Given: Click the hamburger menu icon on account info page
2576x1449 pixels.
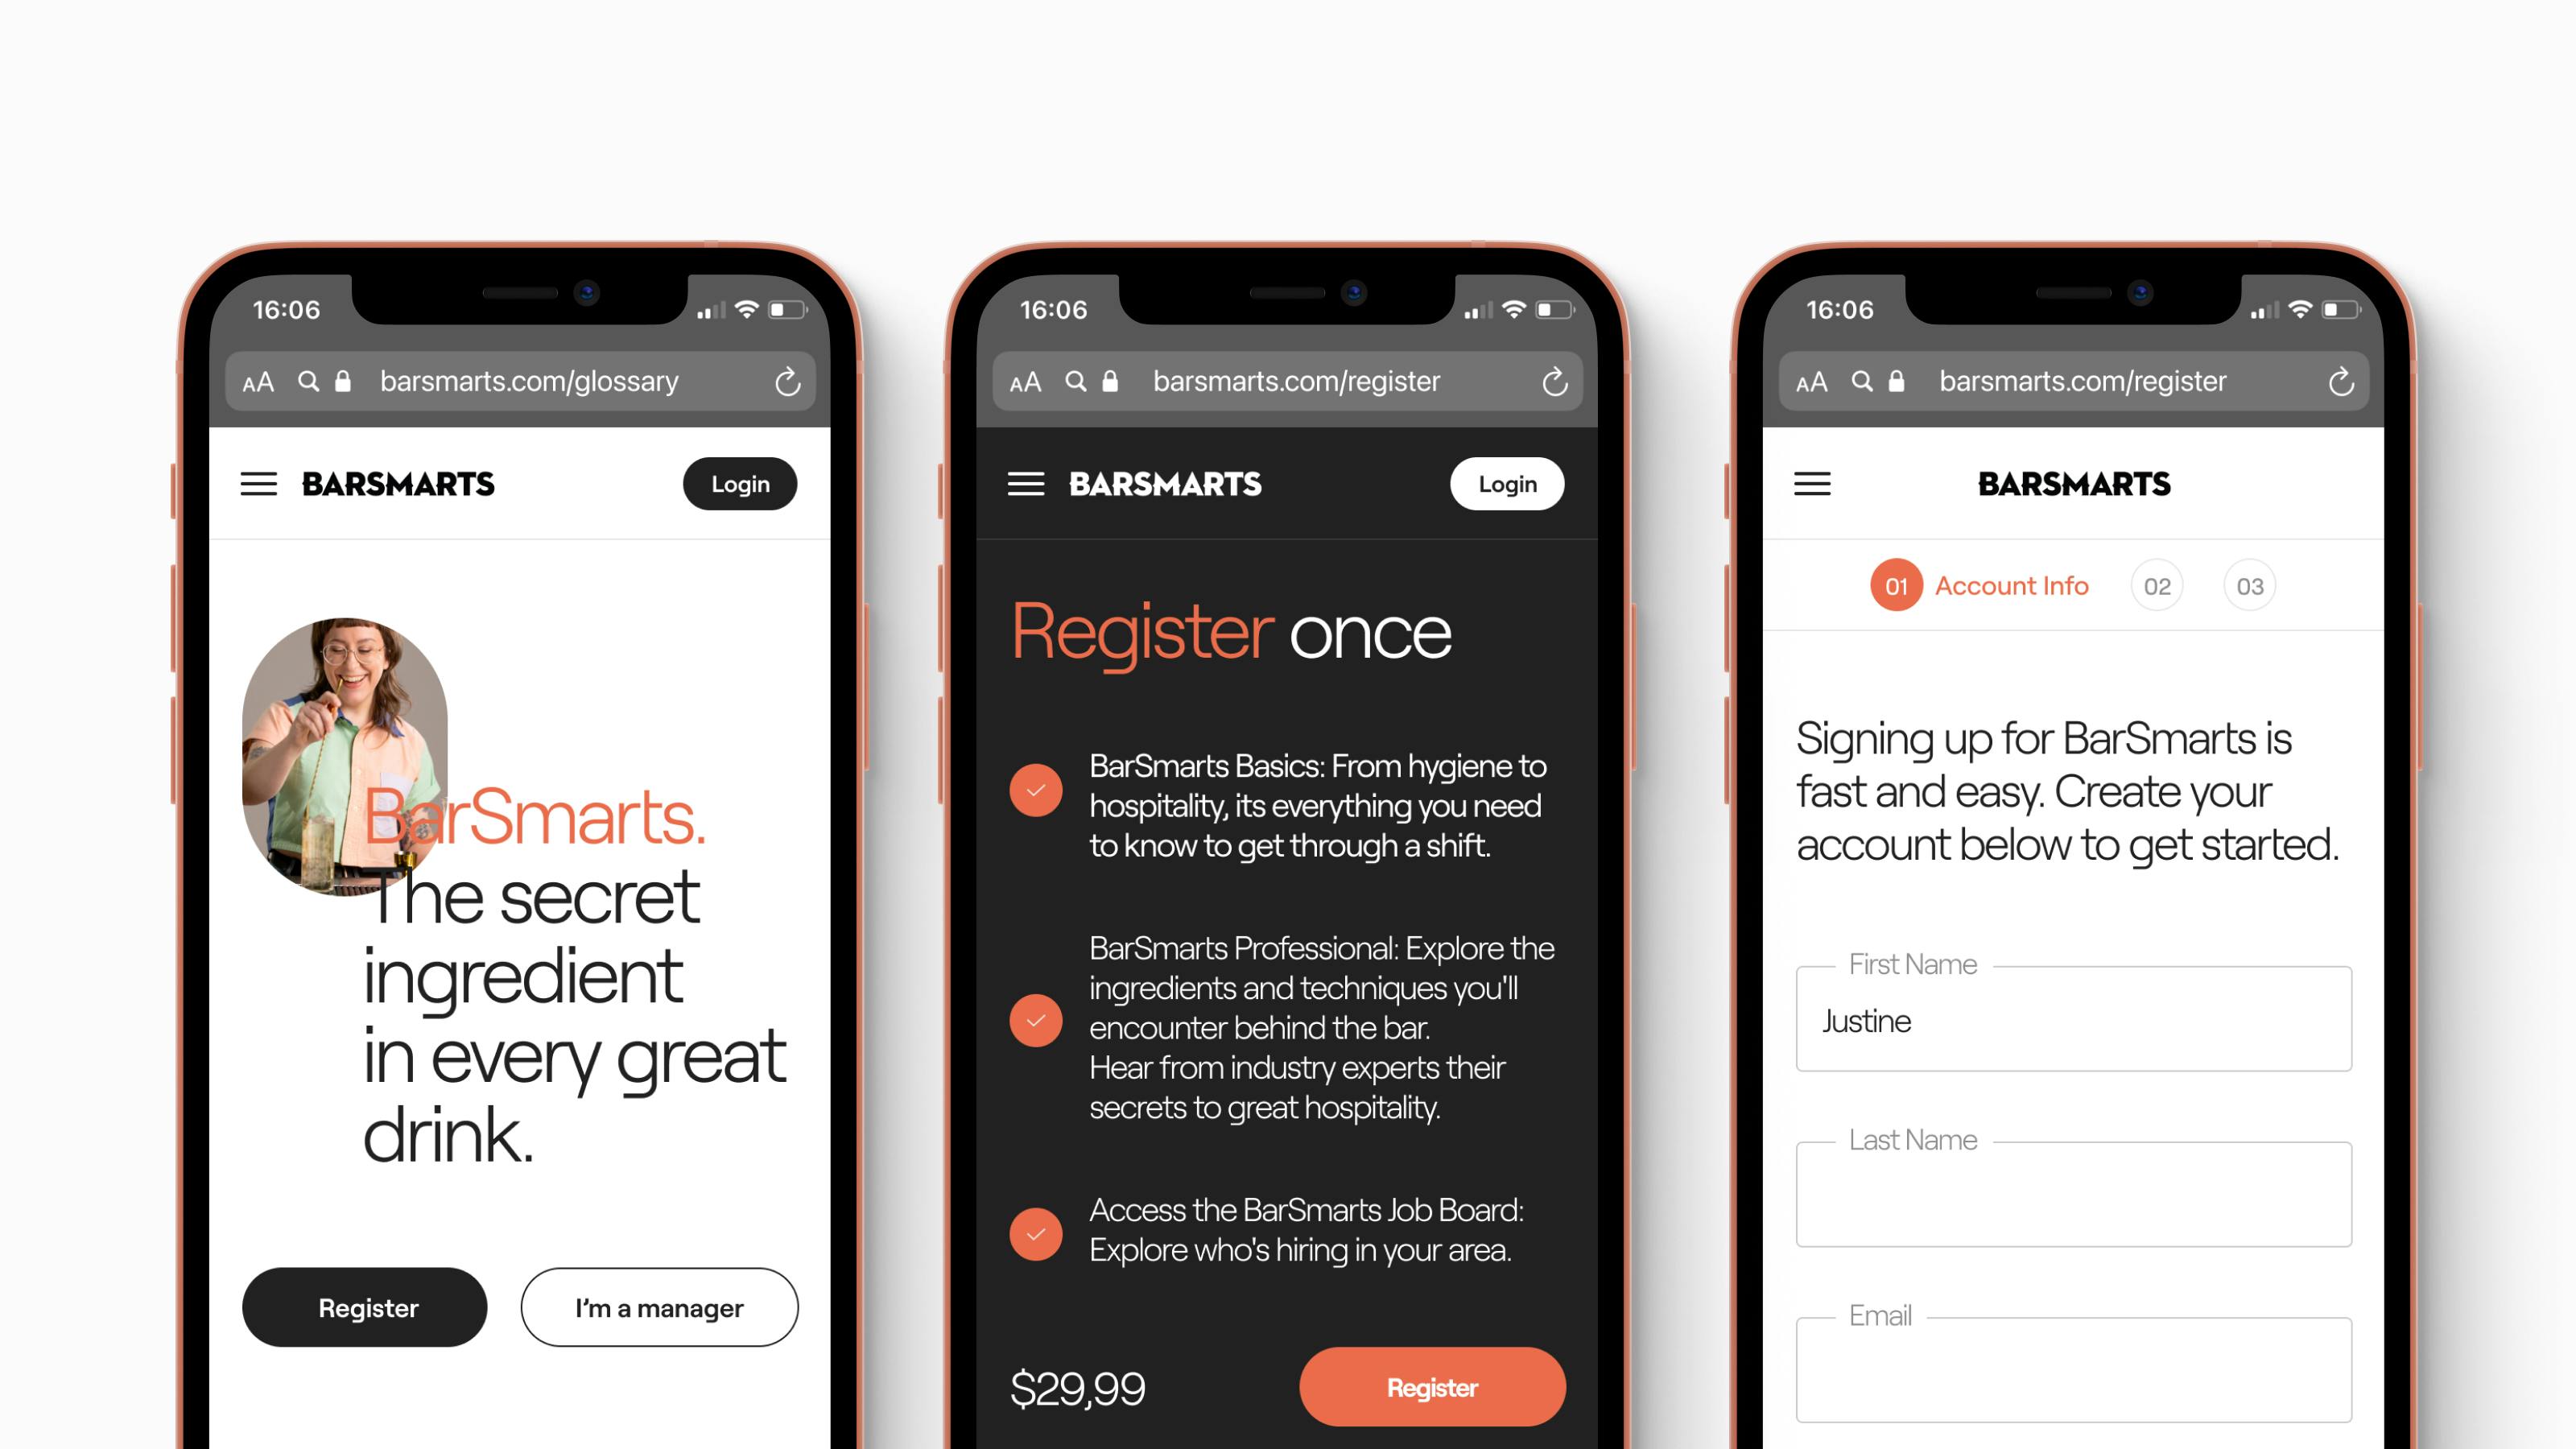Looking at the screenshot, I should (1812, 483).
